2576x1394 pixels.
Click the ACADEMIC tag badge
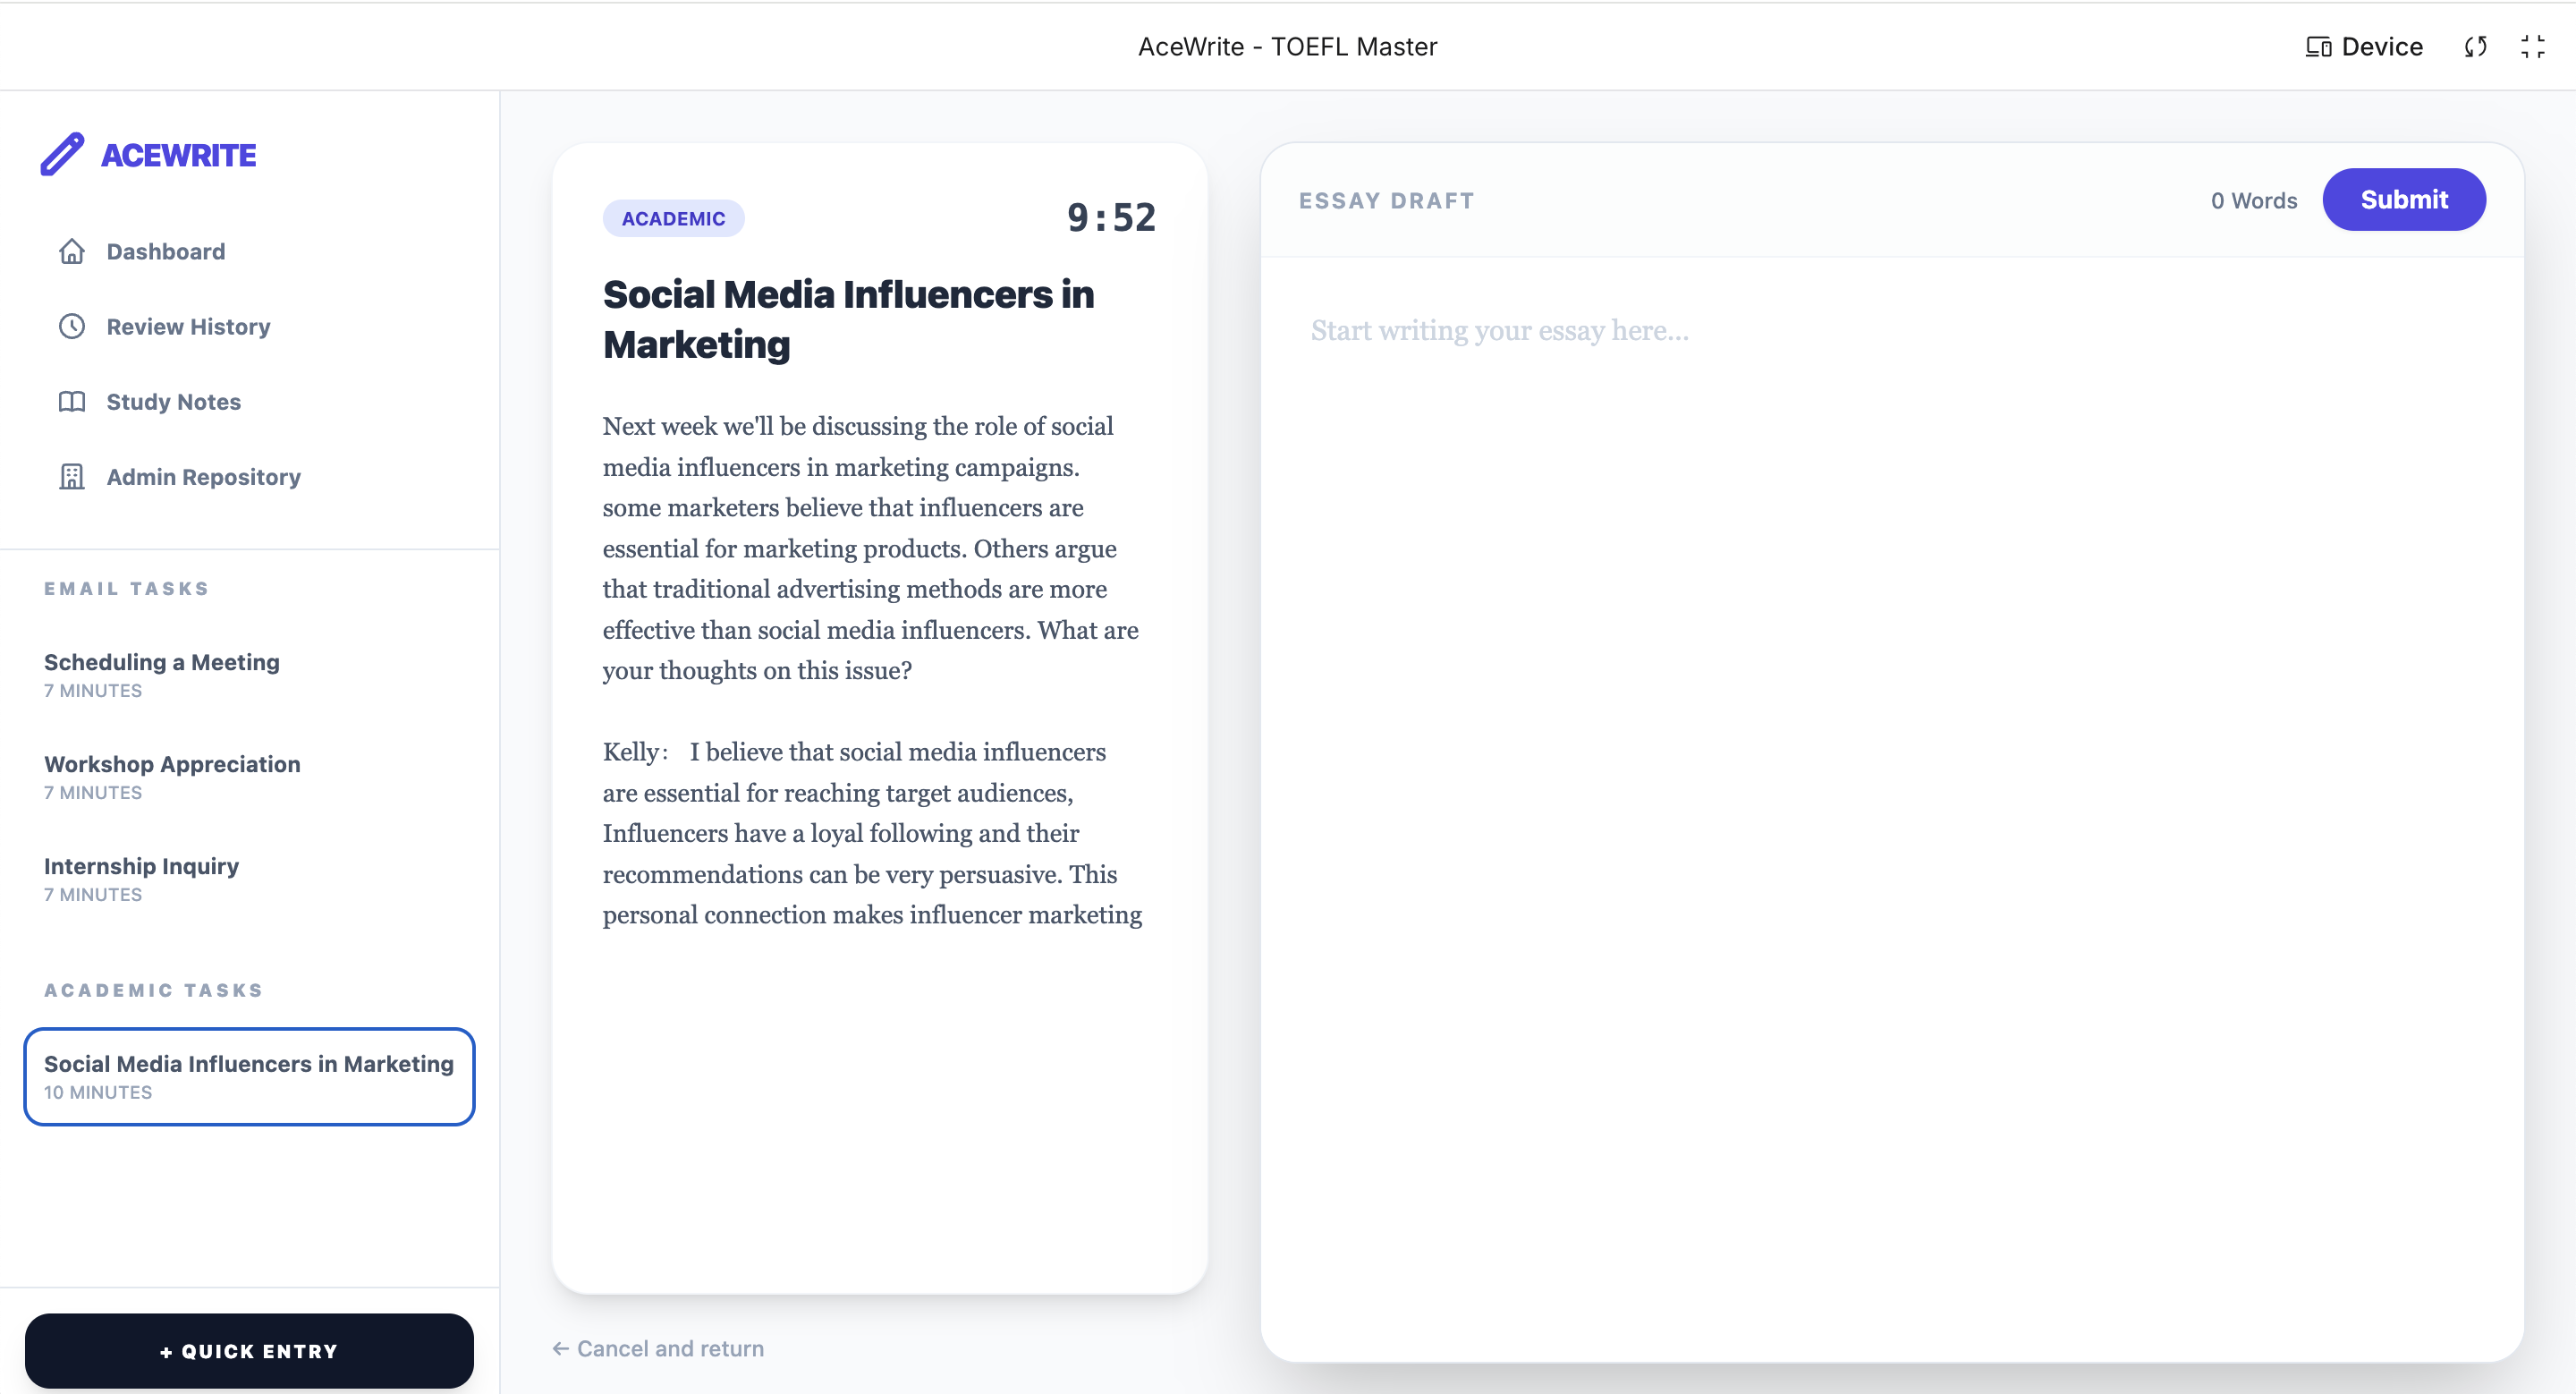coord(673,218)
